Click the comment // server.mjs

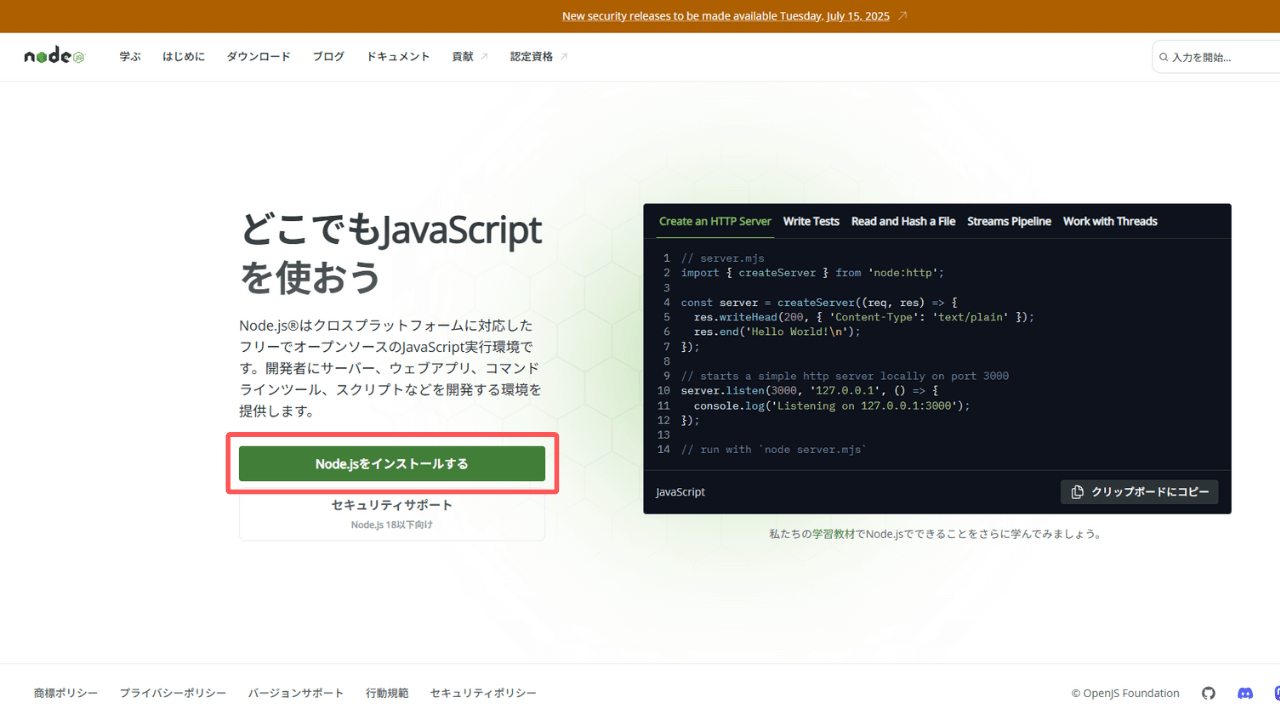pos(722,258)
